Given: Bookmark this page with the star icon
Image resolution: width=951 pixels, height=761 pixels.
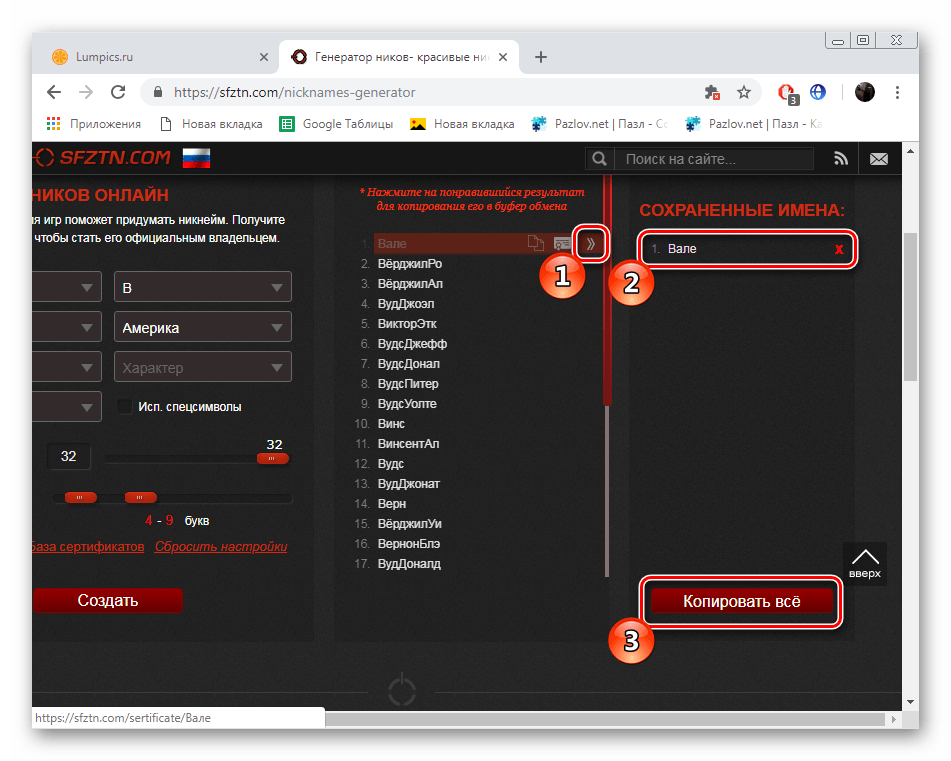Looking at the screenshot, I should [x=744, y=92].
